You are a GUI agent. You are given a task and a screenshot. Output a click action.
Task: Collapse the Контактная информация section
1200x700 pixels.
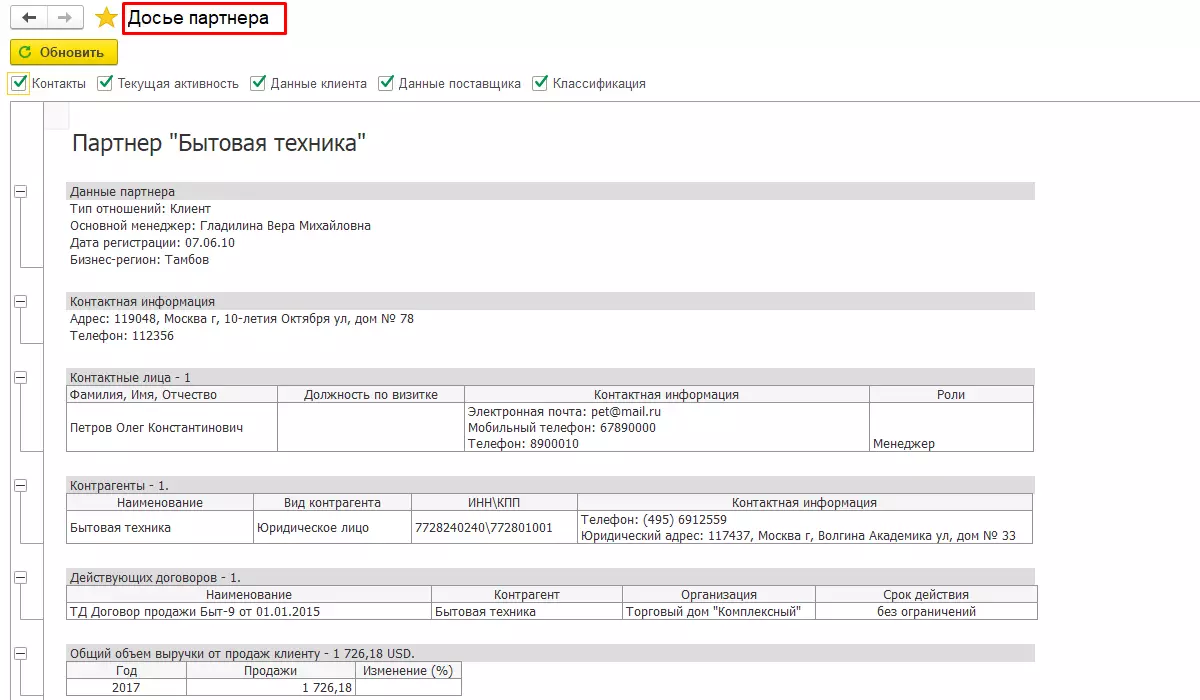[21, 301]
